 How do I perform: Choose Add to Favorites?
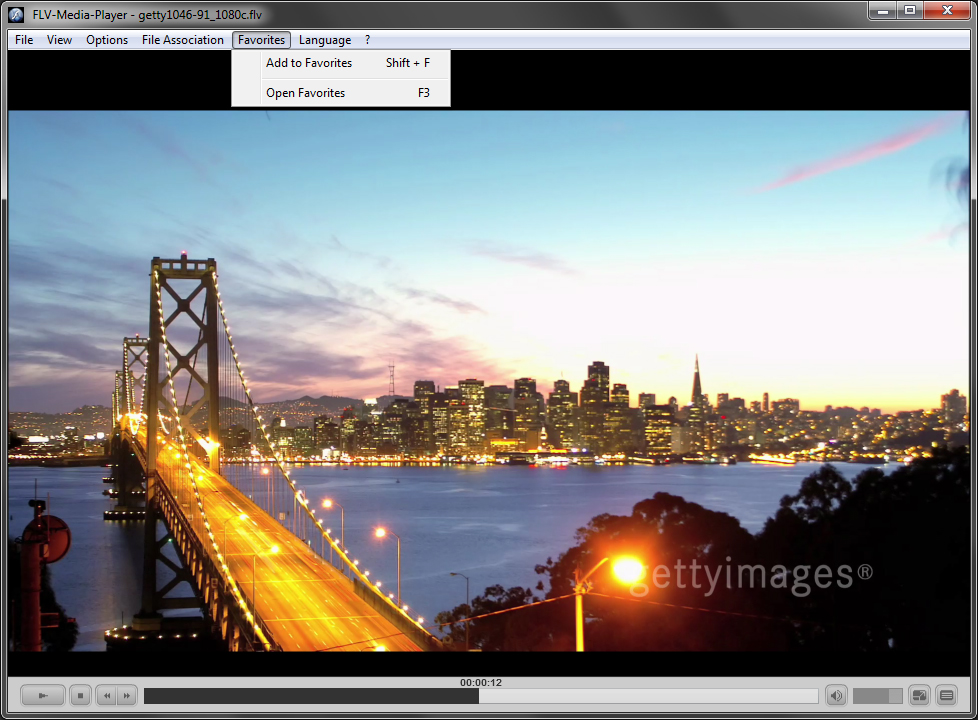(x=341, y=63)
